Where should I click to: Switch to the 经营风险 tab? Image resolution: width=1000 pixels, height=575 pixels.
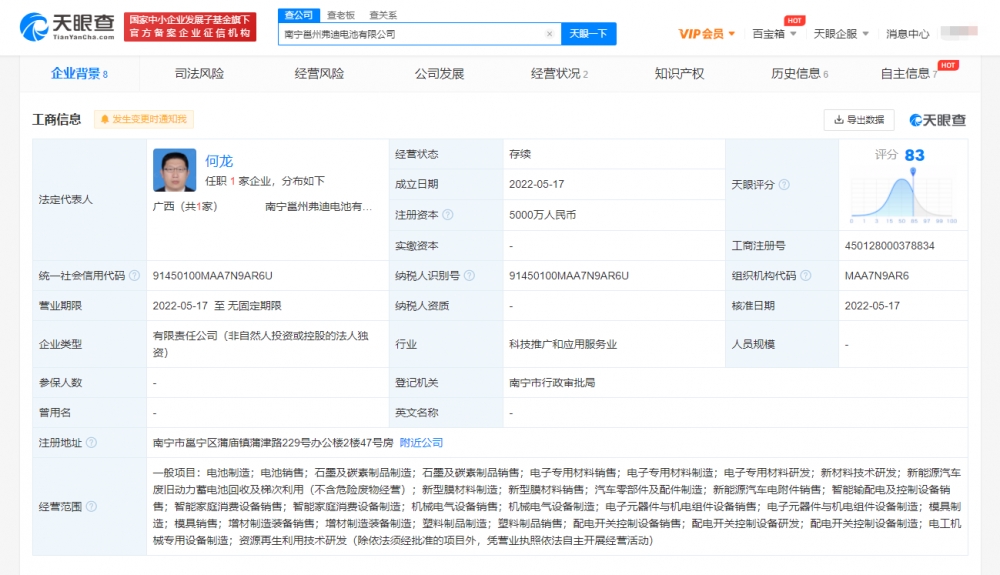[x=319, y=74]
